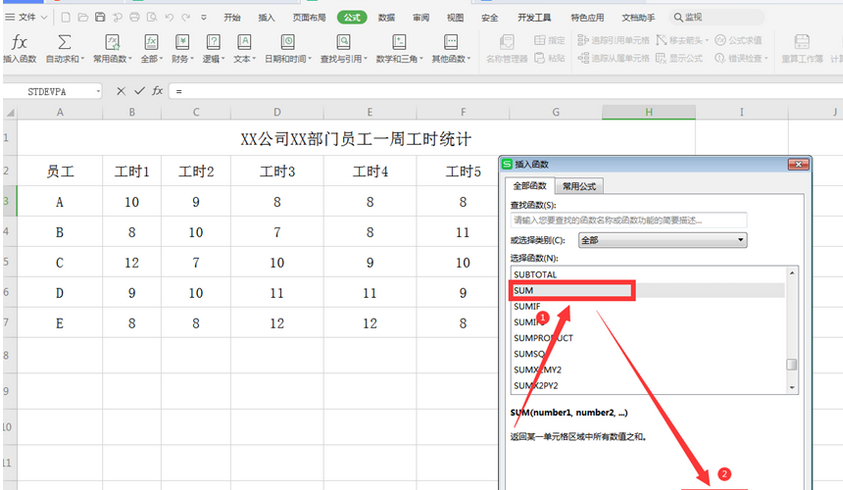Open the 查找与引用 functions icon
The image size is (843, 490).
[343, 42]
